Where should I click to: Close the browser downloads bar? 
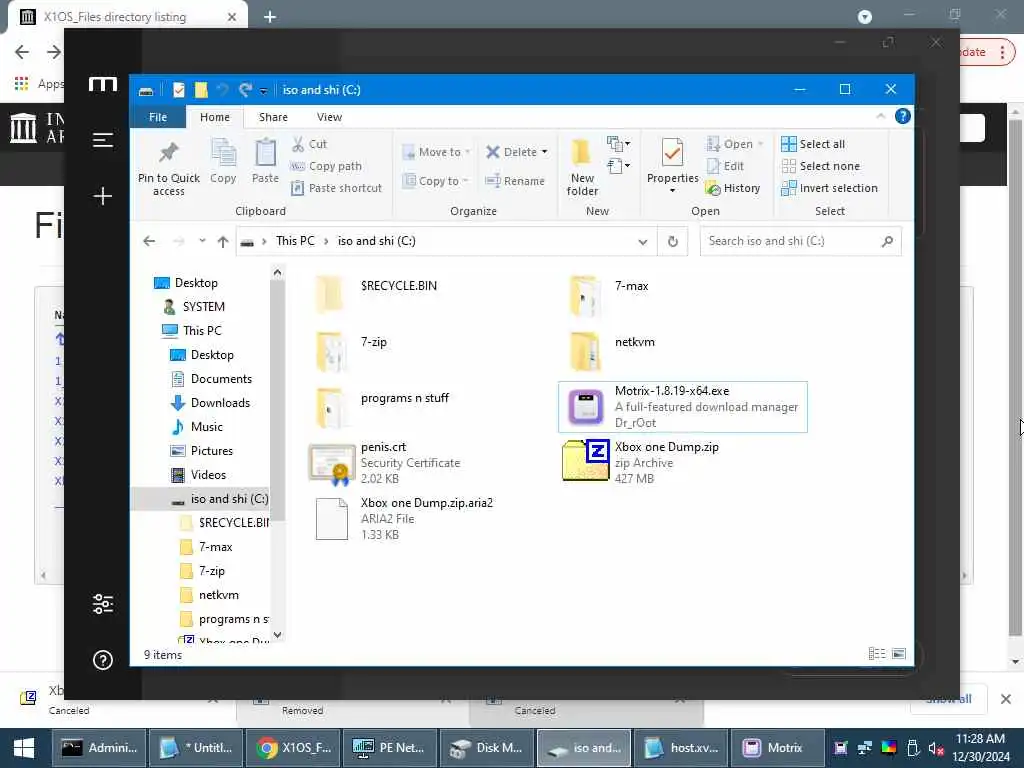(x=1006, y=699)
